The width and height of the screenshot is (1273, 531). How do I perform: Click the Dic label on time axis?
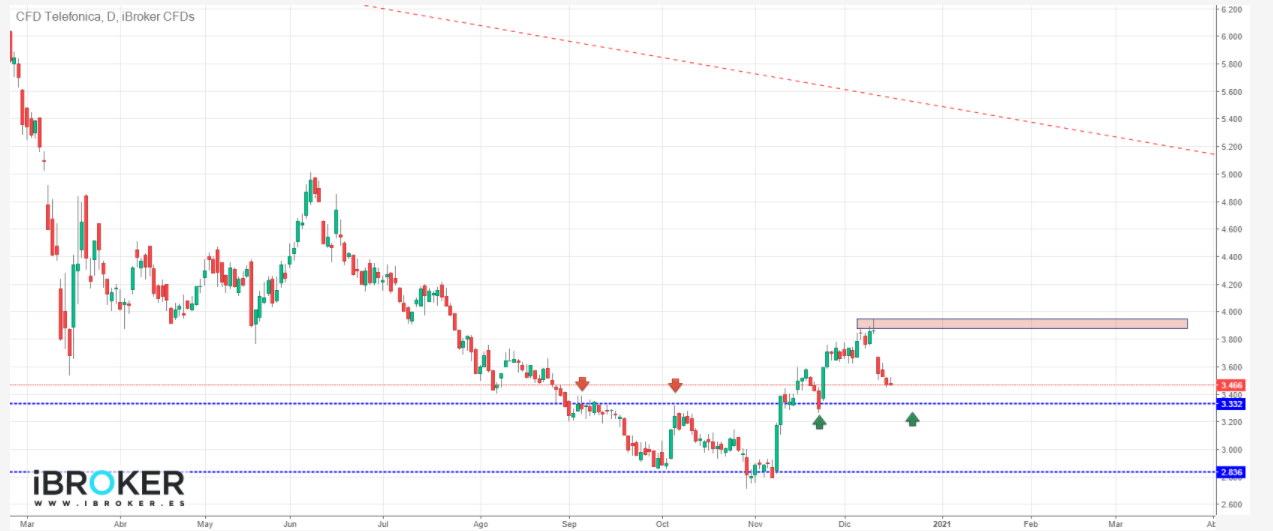click(845, 523)
